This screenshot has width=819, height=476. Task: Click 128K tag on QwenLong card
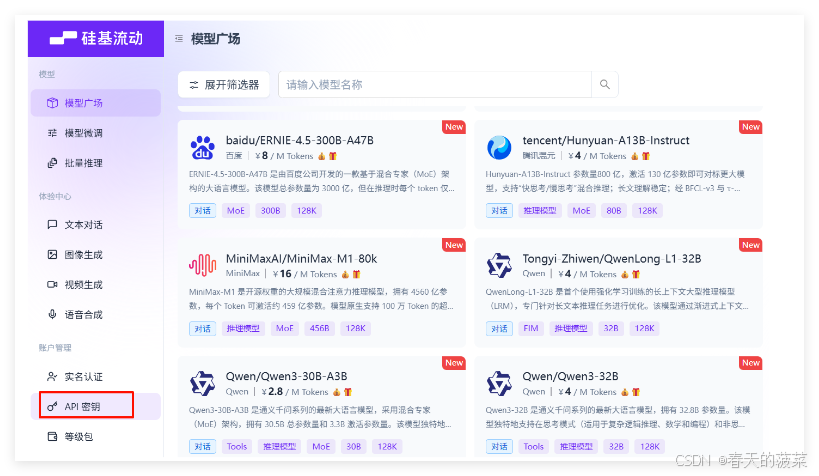644,328
